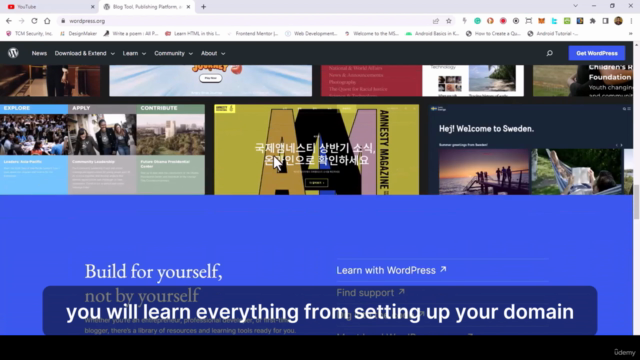Open the Hej! Welcome to Sweden thumbnail
640x360 pixels.
click(x=531, y=149)
